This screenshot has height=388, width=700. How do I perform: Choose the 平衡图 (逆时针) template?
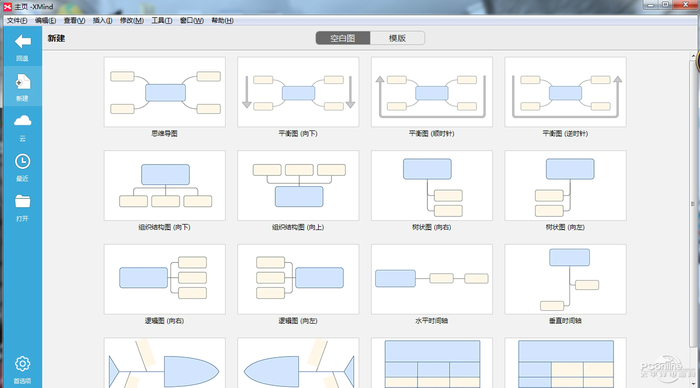click(x=565, y=92)
